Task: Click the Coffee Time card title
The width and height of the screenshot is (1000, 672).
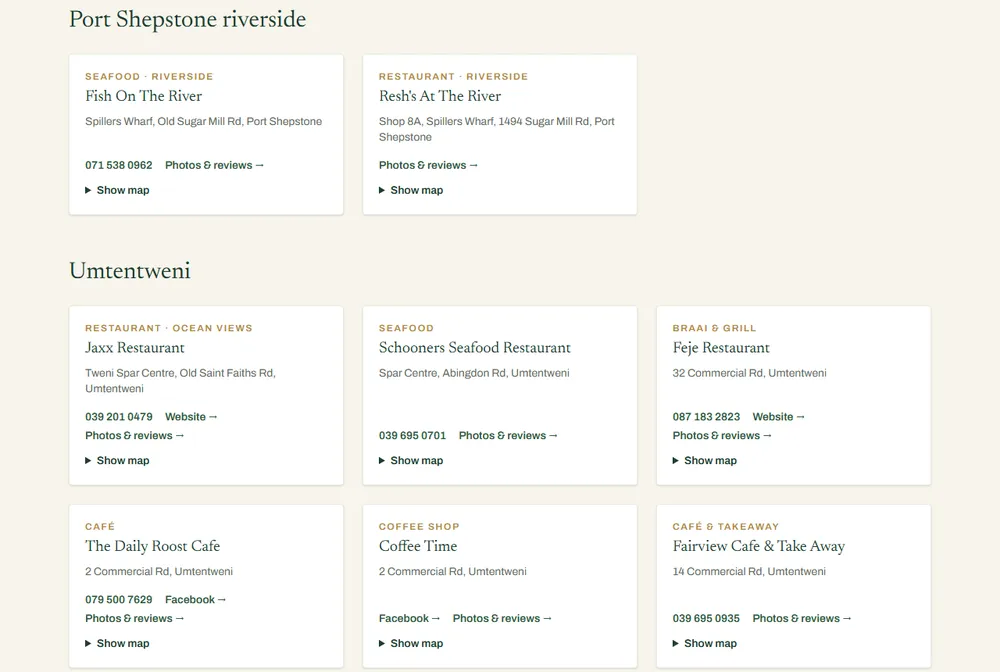Action: (418, 546)
